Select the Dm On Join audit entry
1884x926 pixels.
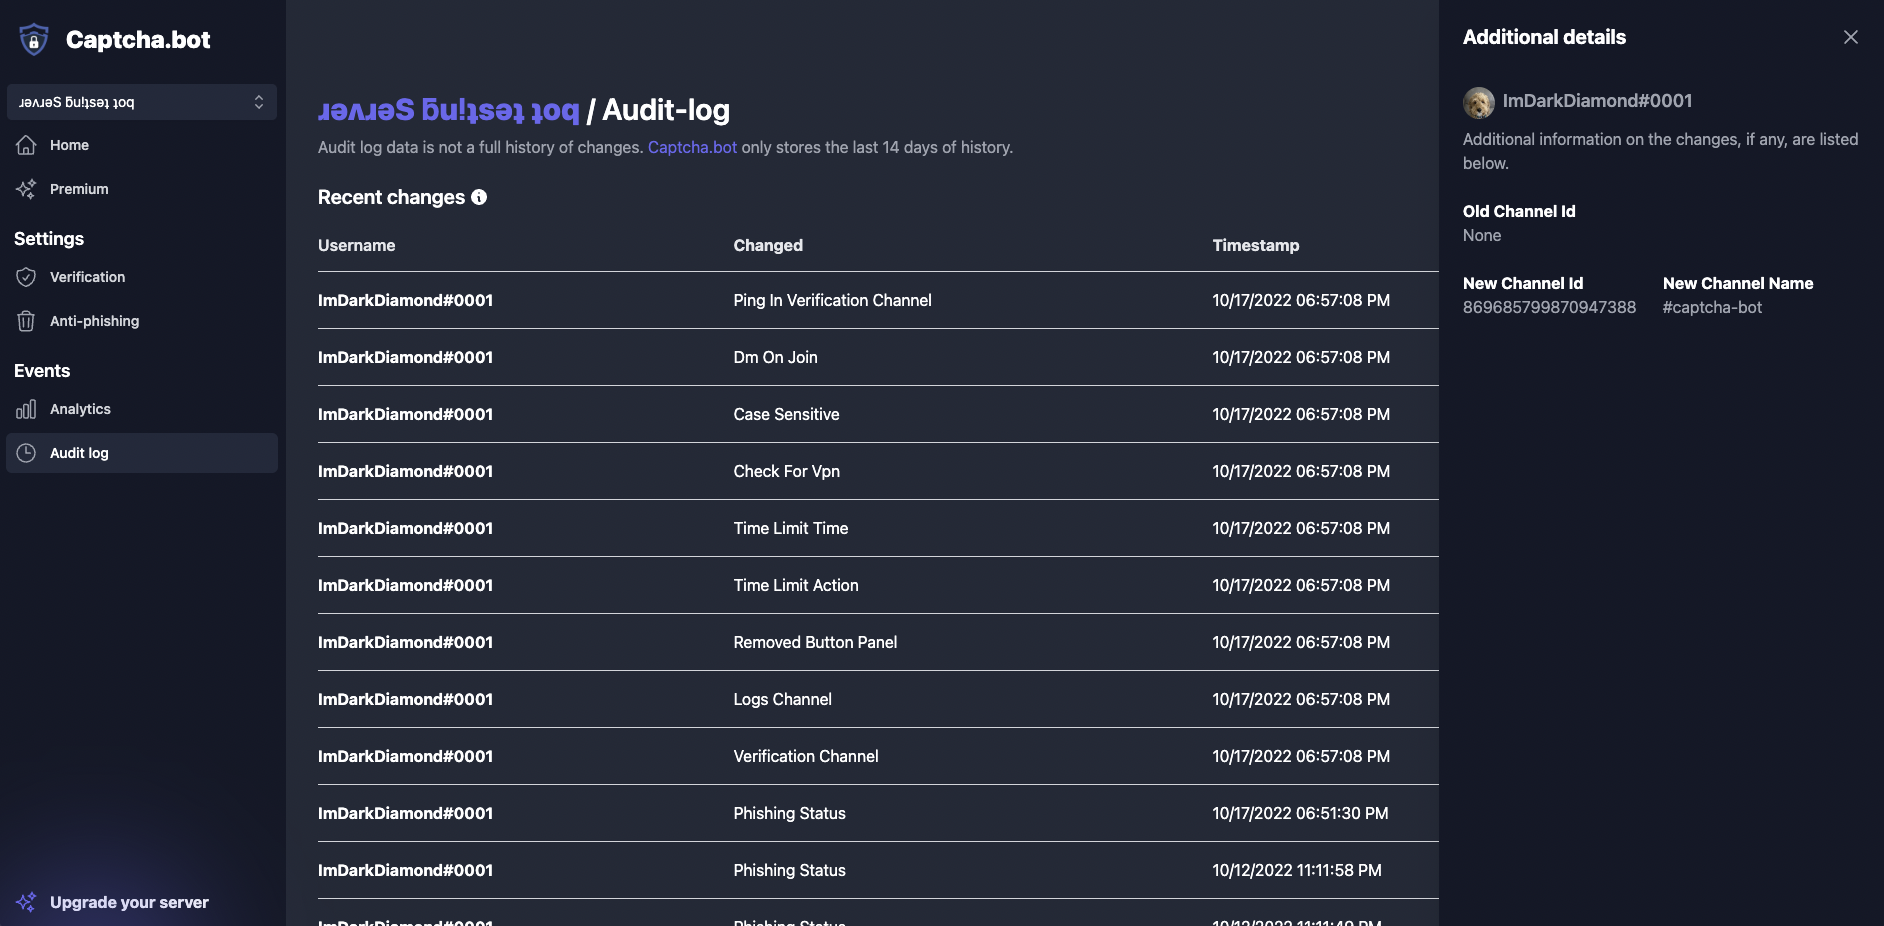[875, 357]
